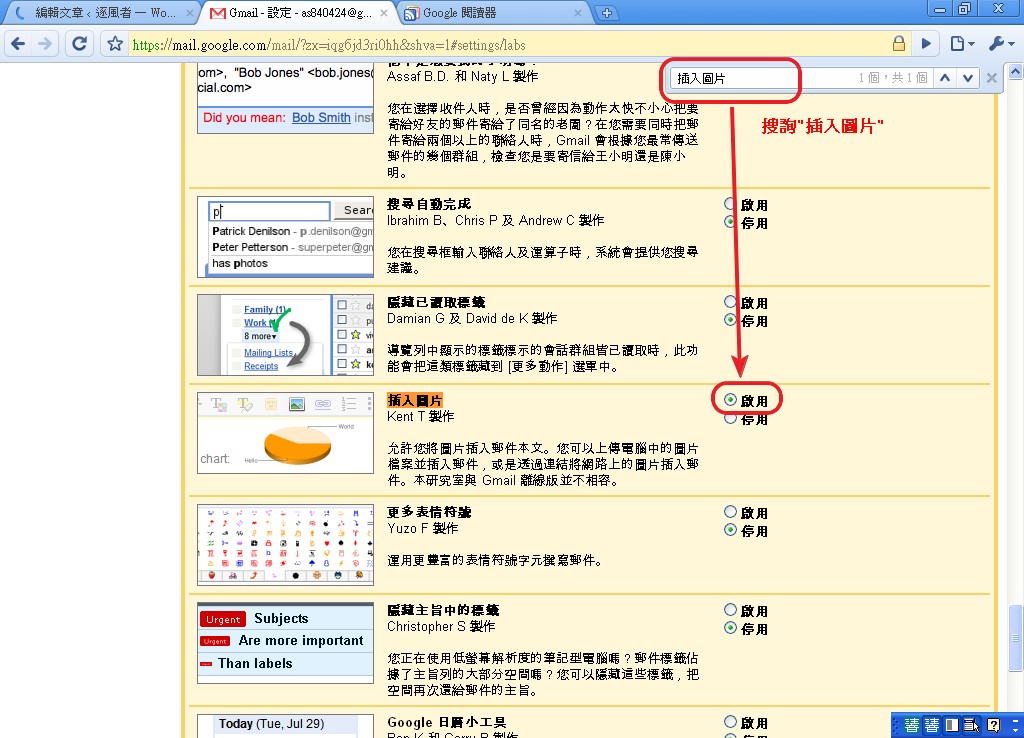
Task: Click the emoticon grid preview thumbnail
Action: (x=285, y=545)
